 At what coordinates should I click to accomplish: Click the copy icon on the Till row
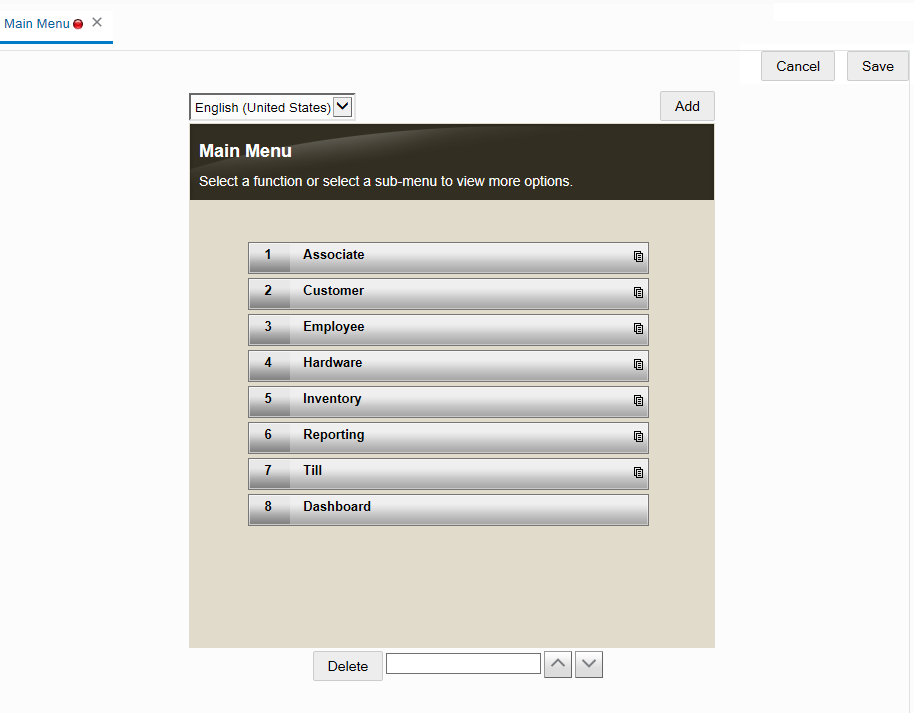638,473
